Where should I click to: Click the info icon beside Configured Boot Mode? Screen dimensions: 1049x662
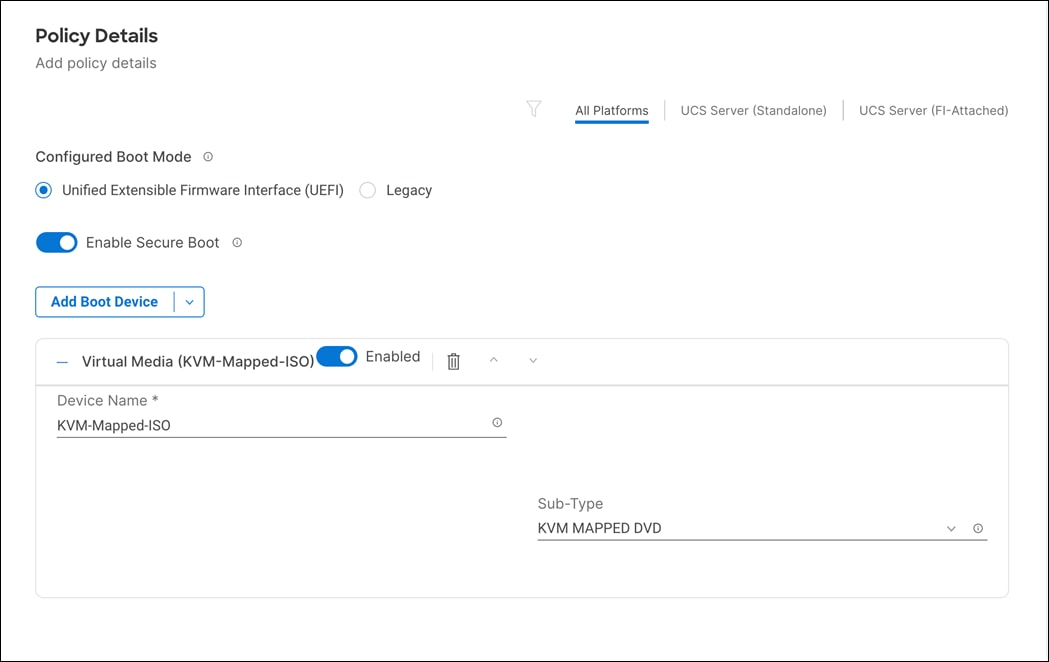point(207,156)
